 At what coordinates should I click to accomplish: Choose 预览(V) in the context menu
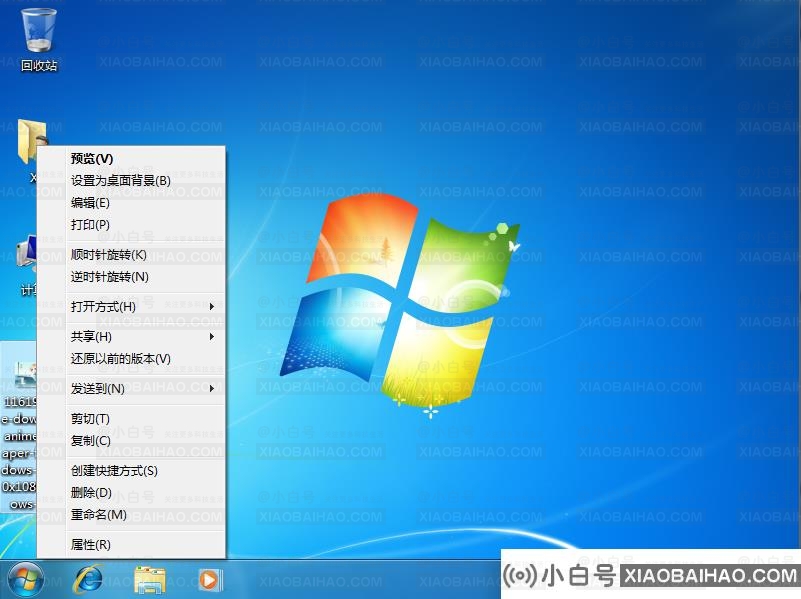[x=132, y=159]
